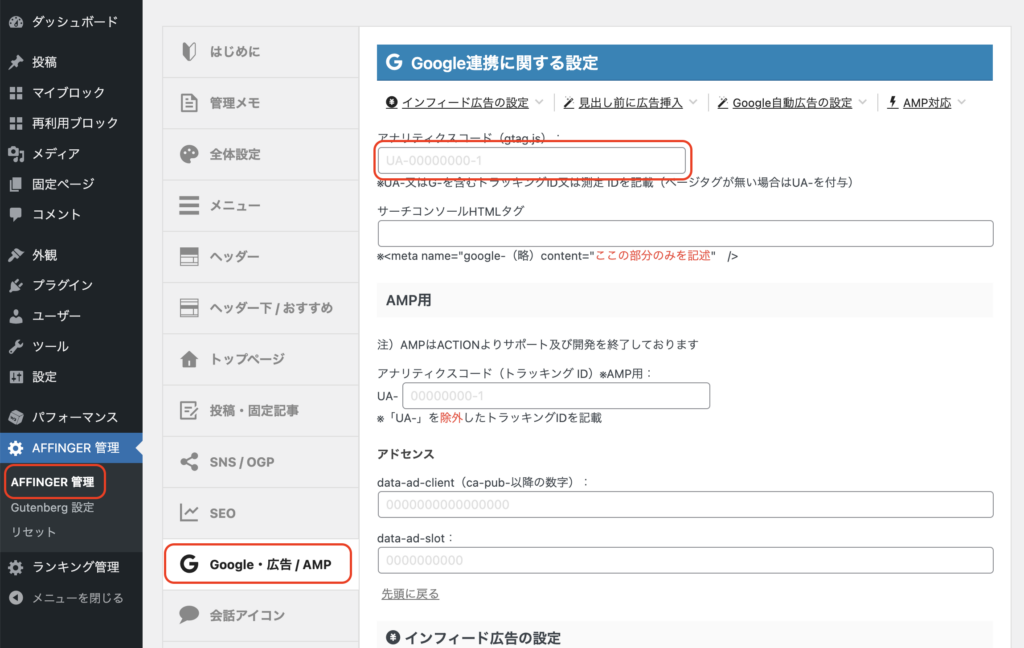The height and width of the screenshot is (648, 1024).
Task: Click the 再利用ブロック grid icon
Action: tap(16, 123)
